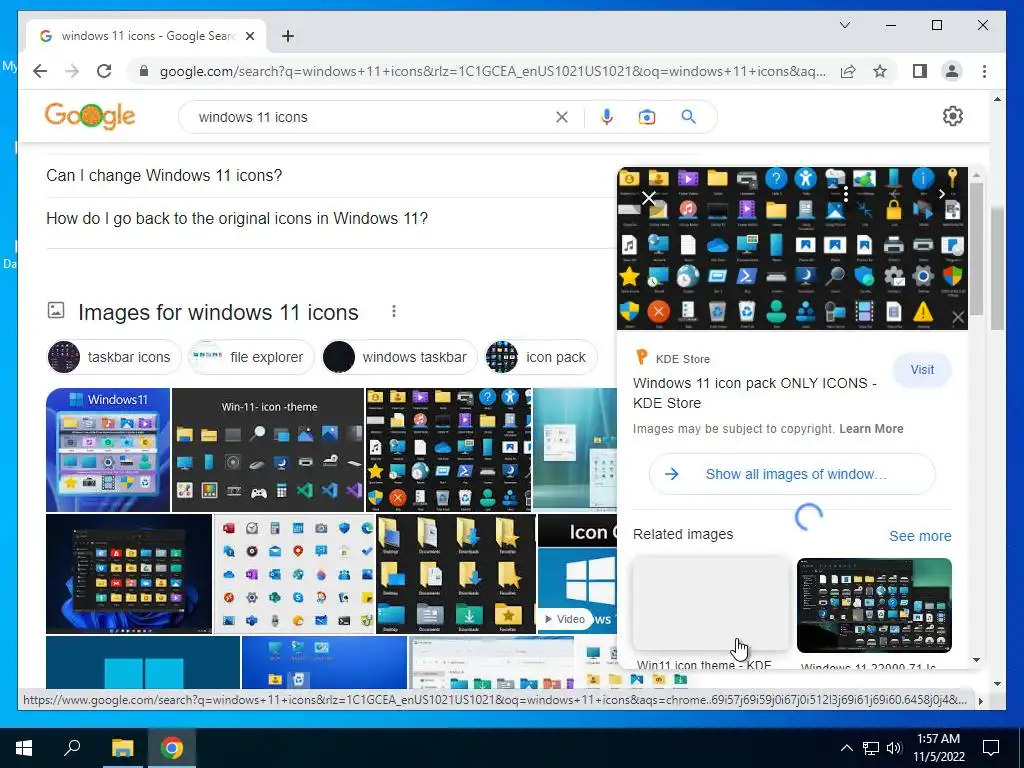The image size is (1024, 768).
Task: Click the image panel scrollbar thumb
Action: (976, 248)
